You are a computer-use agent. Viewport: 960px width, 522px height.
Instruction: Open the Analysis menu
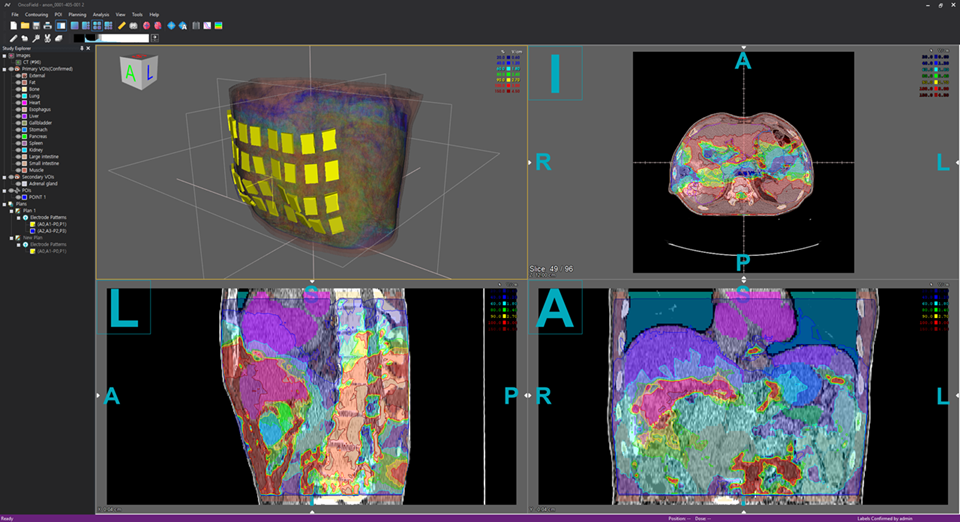click(x=101, y=15)
